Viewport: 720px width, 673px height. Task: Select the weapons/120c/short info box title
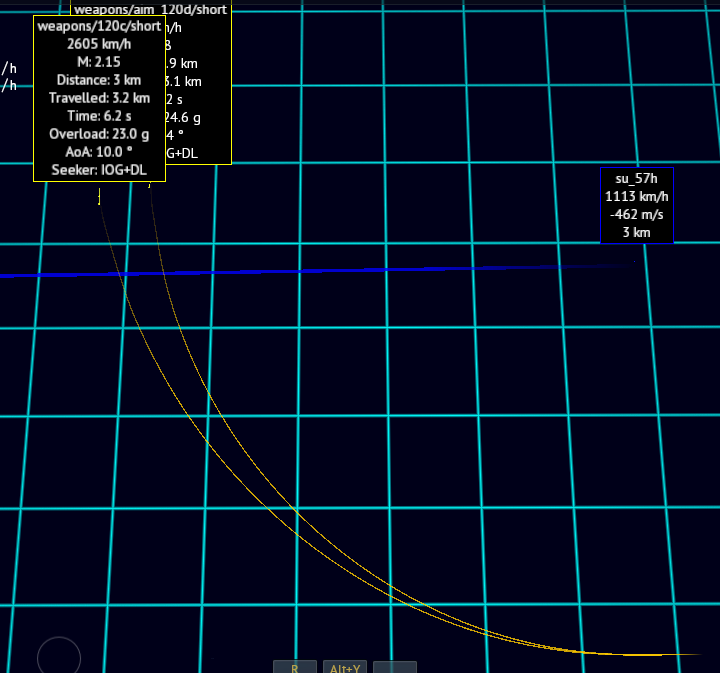pyautogui.click(x=99, y=27)
